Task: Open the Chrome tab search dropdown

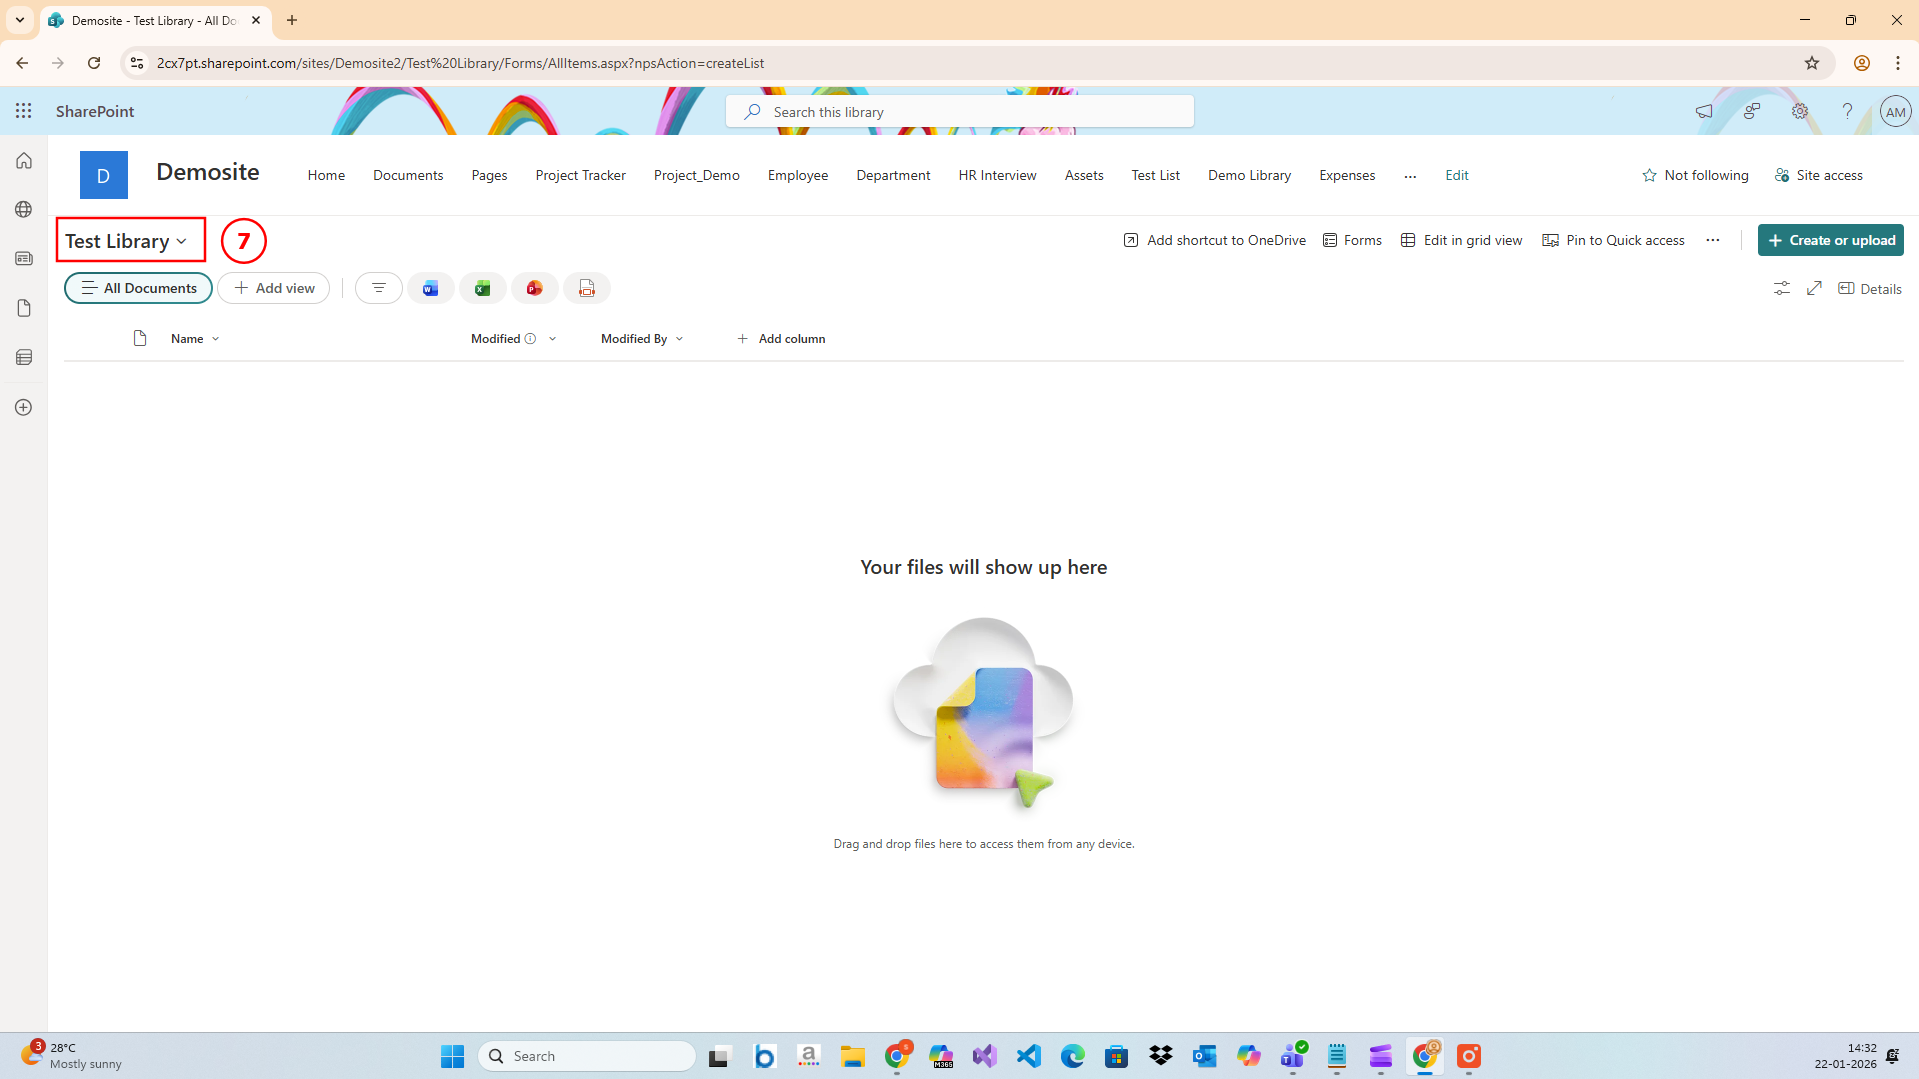Action: [x=20, y=20]
